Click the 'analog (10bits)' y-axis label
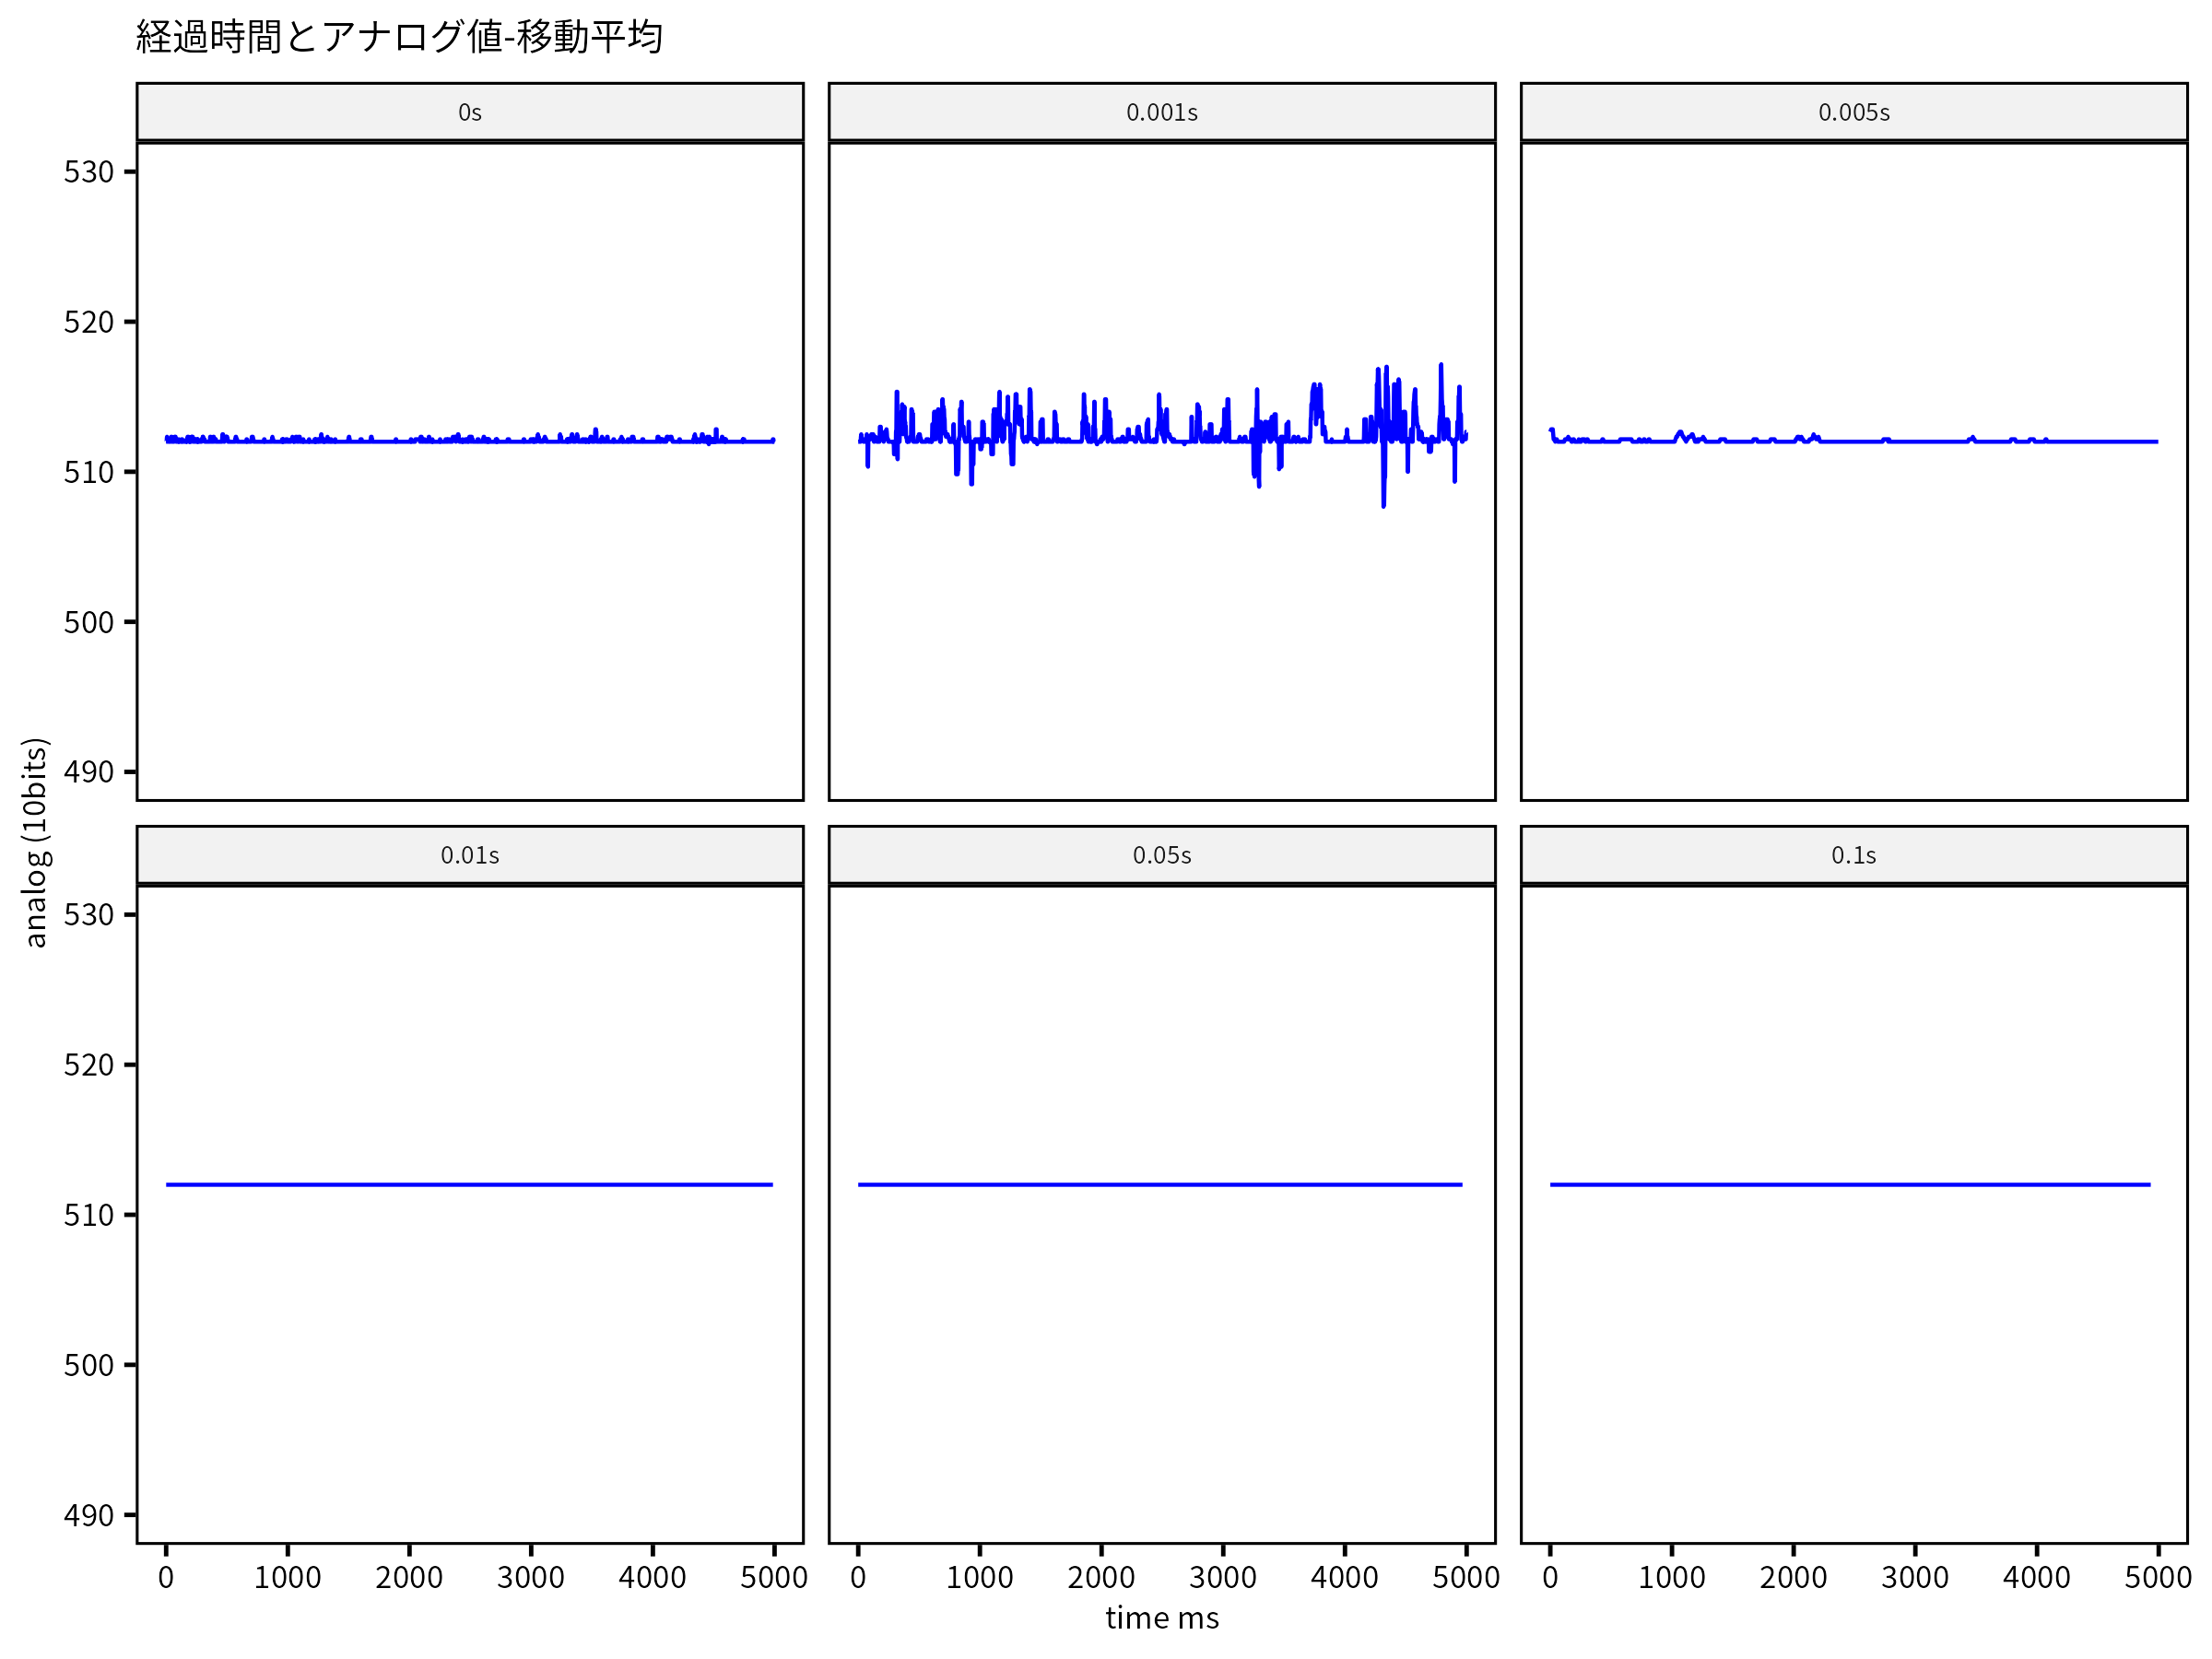The image size is (2212, 1659). [35, 842]
